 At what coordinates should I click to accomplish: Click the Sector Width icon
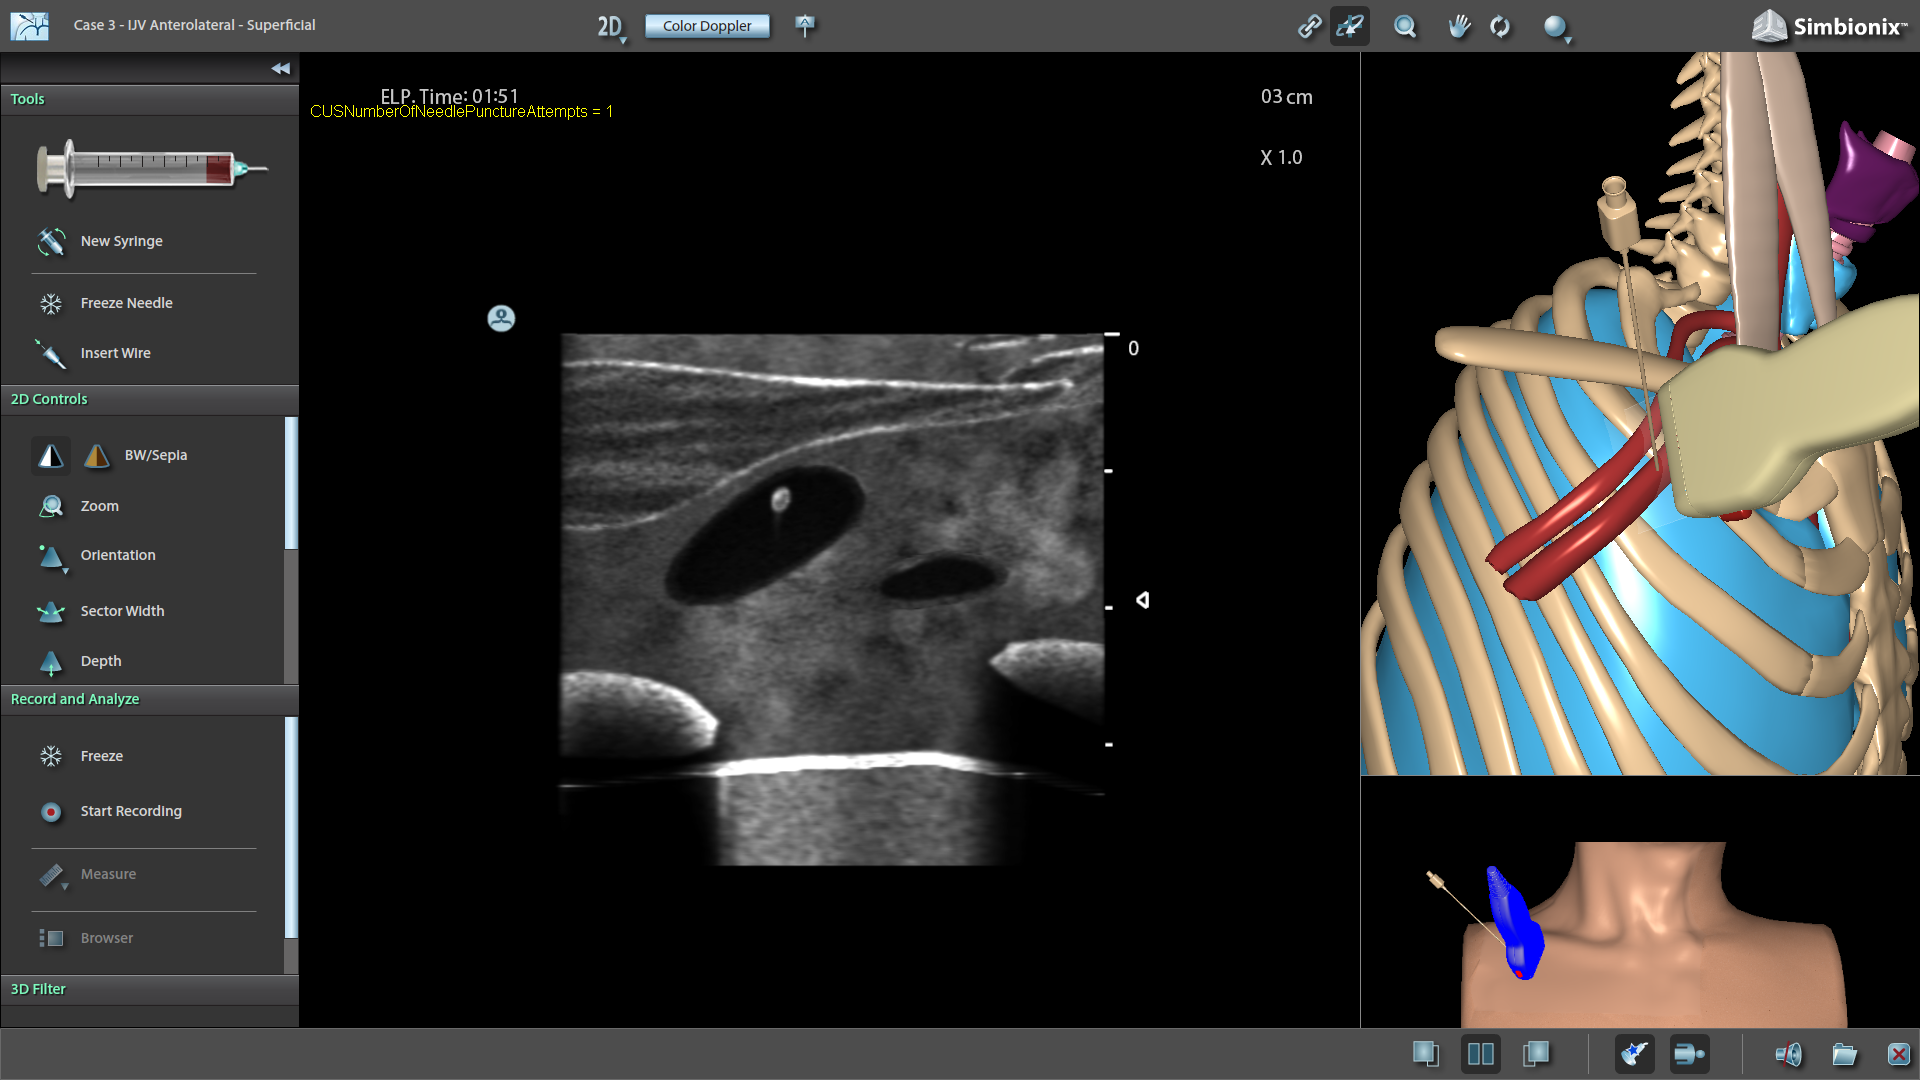(x=51, y=611)
